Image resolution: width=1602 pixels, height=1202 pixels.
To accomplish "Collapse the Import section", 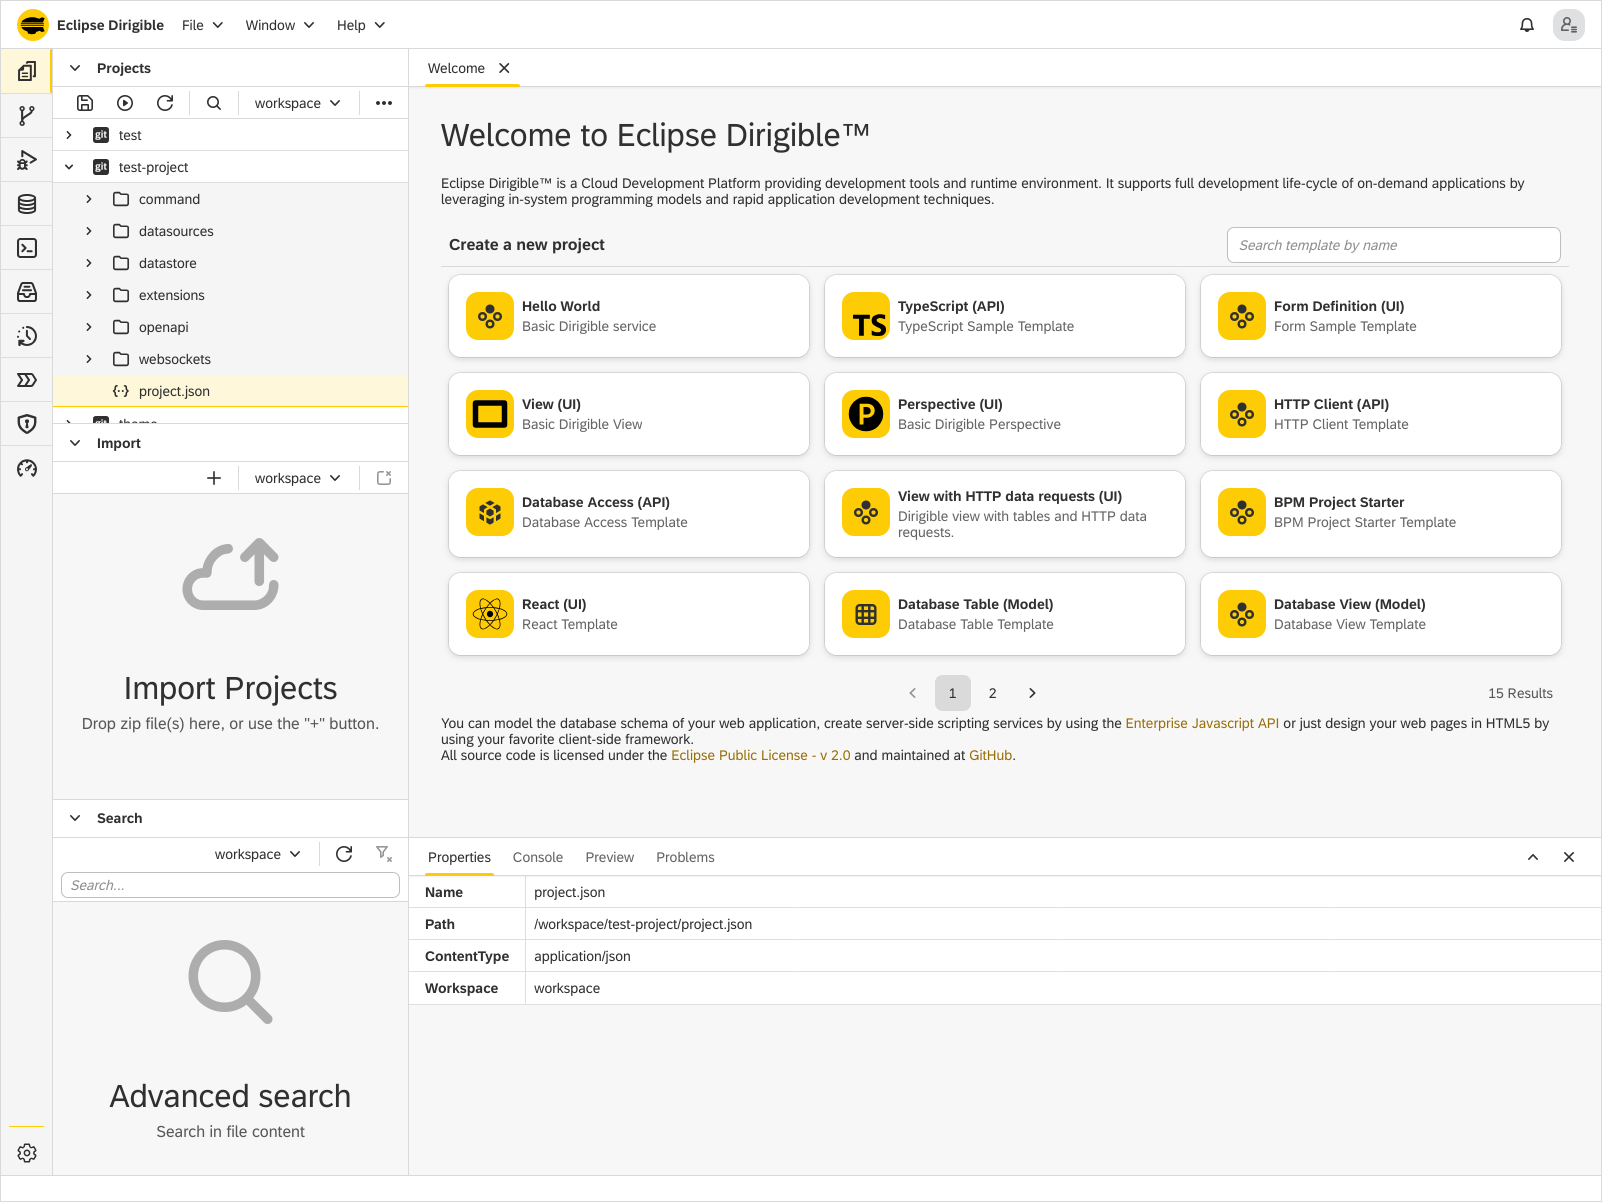I will (75, 443).
